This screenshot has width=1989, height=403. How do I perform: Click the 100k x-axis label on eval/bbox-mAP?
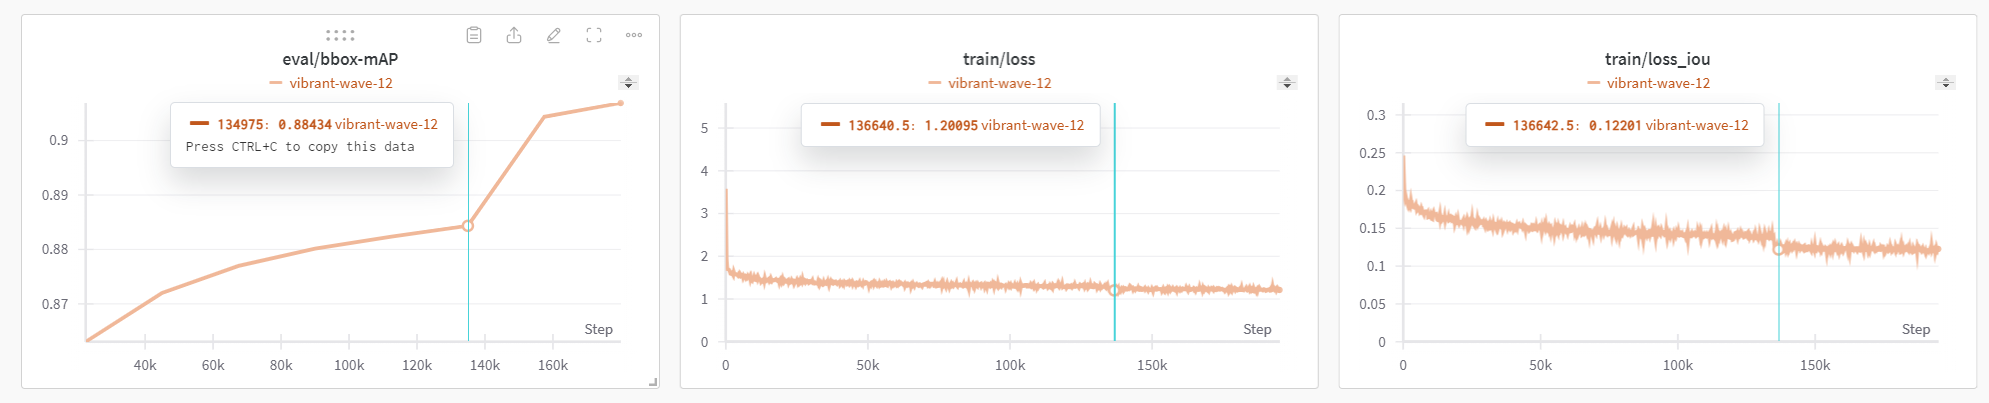pyautogui.click(x=349, y=365)
